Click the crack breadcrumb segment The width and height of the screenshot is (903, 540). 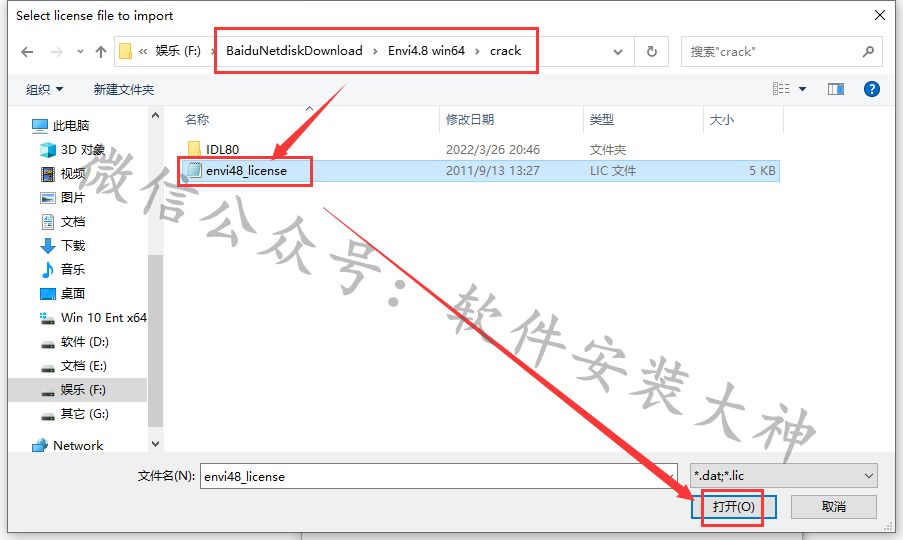[x=505, y=51]
